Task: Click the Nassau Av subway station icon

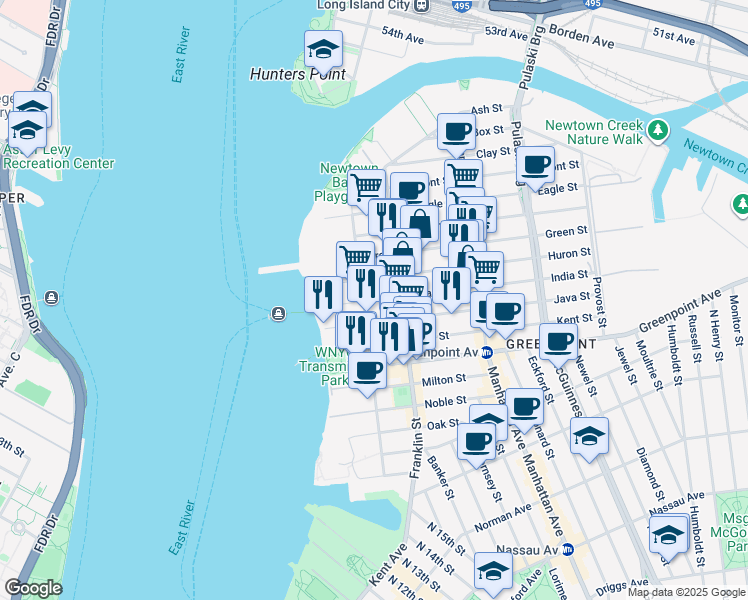Action: point(568,548)
